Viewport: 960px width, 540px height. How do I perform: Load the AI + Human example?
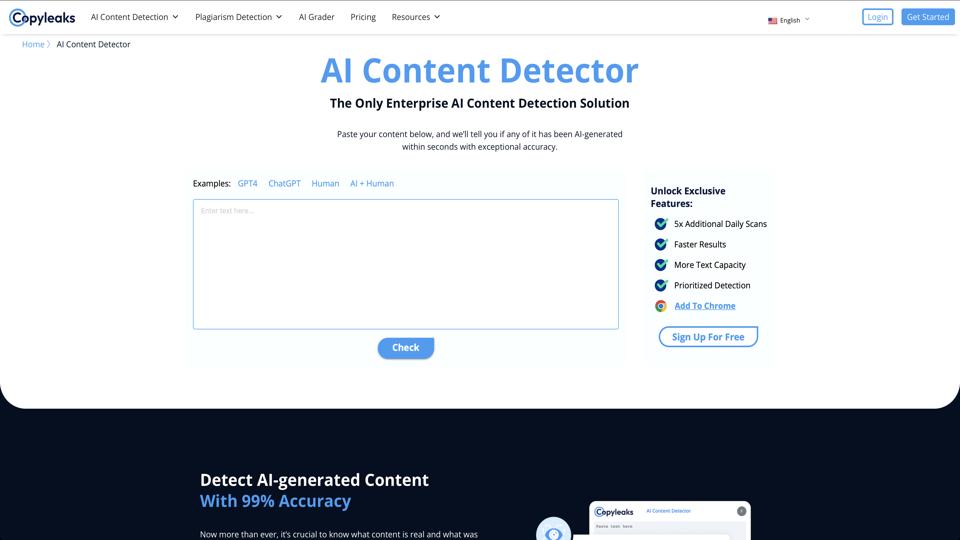(372, 183)
